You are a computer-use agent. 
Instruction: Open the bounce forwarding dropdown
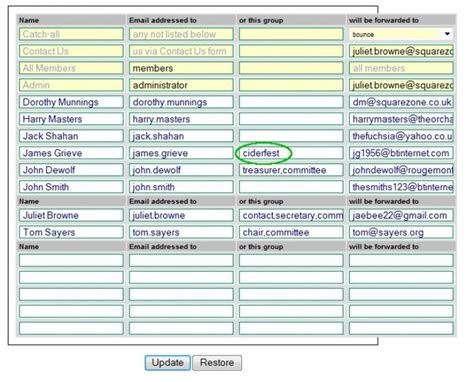pyautogui.click(x=401, y=34)
